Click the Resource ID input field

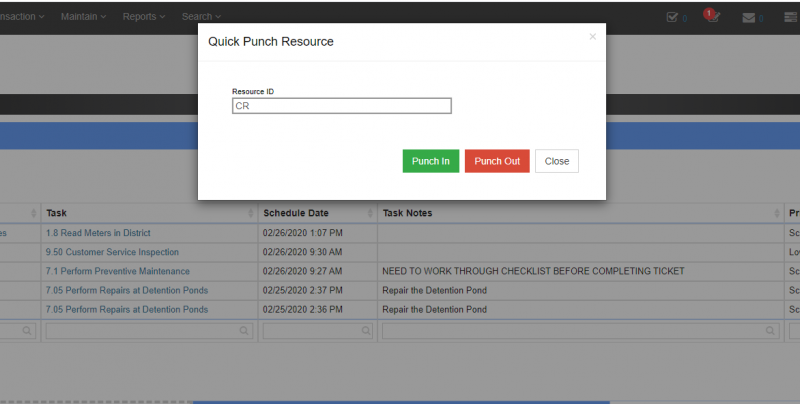[341, 106]
